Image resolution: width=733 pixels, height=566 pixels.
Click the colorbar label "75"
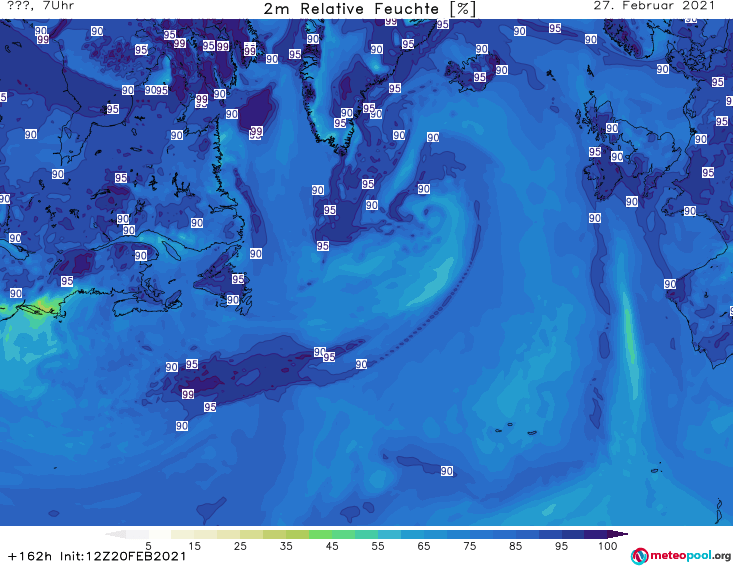(x=469, y=546)
